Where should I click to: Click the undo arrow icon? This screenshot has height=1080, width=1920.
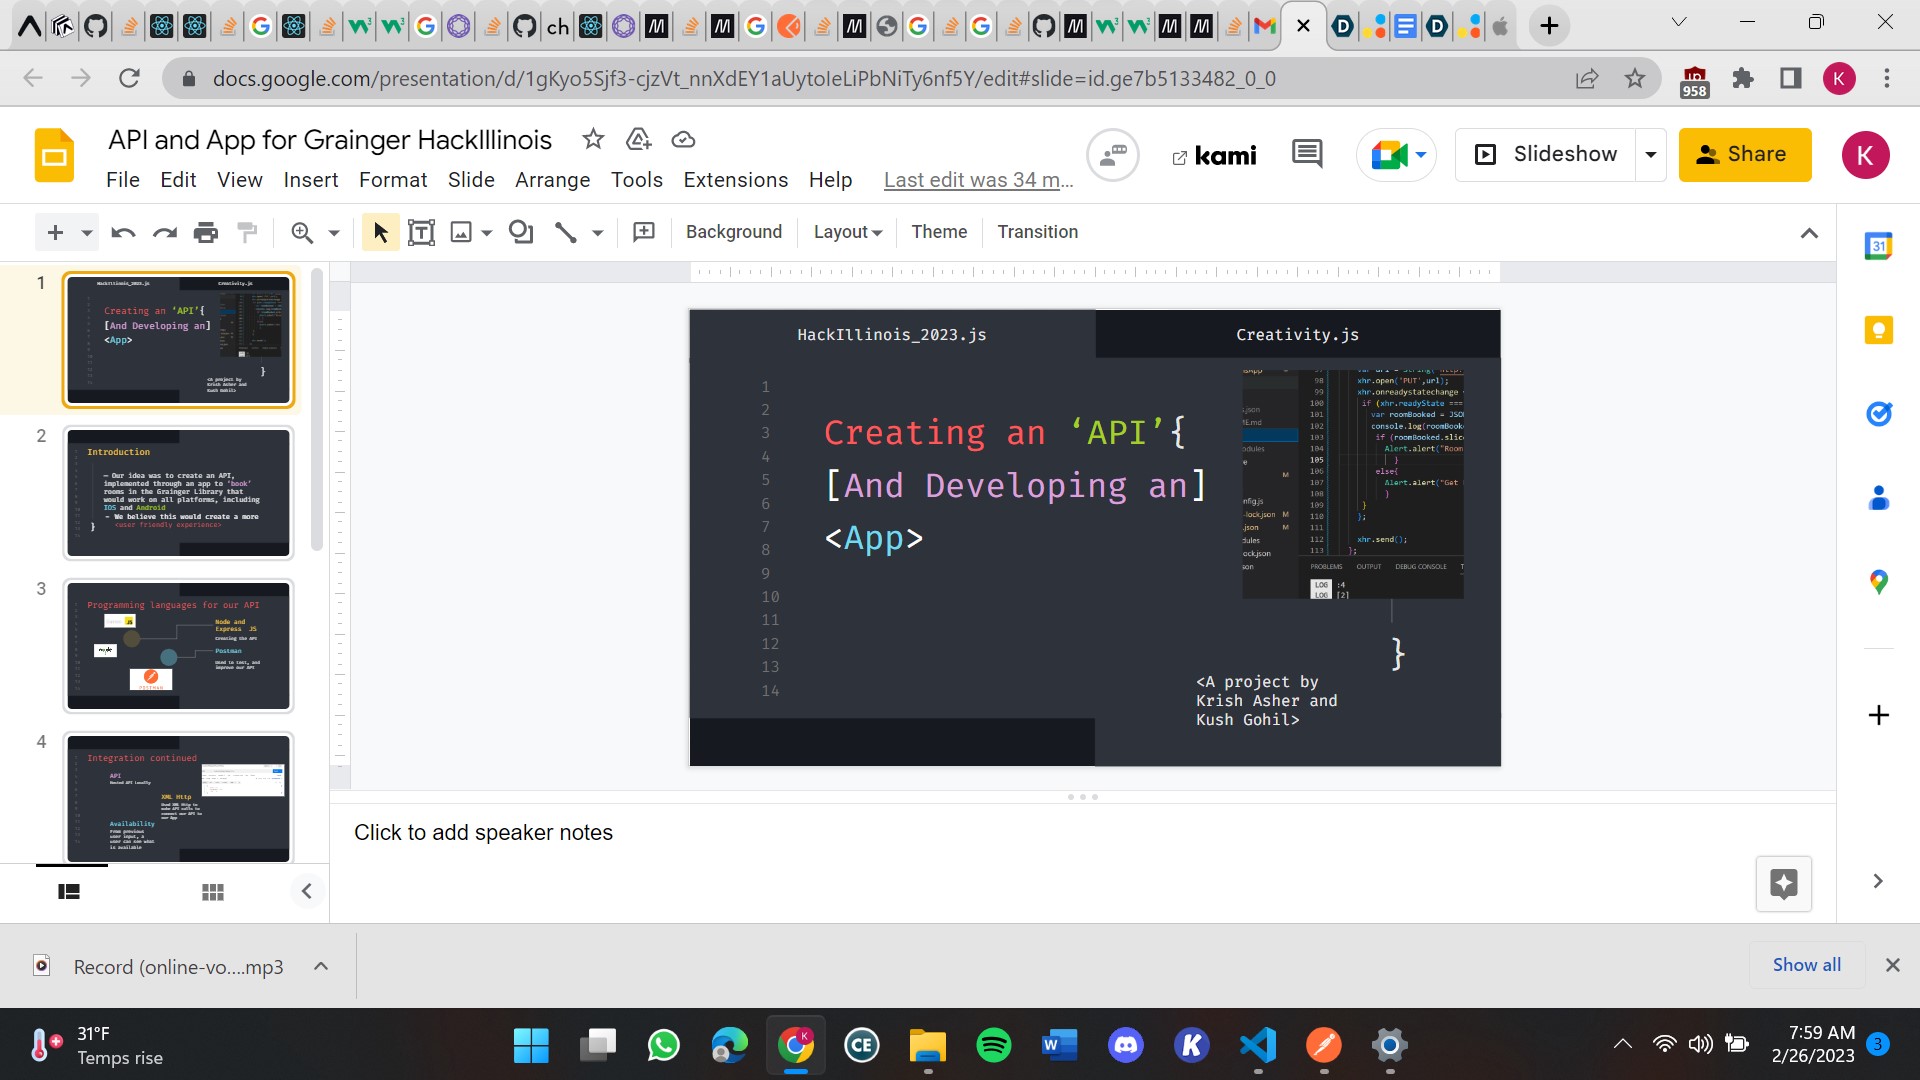tap(123, 233)
